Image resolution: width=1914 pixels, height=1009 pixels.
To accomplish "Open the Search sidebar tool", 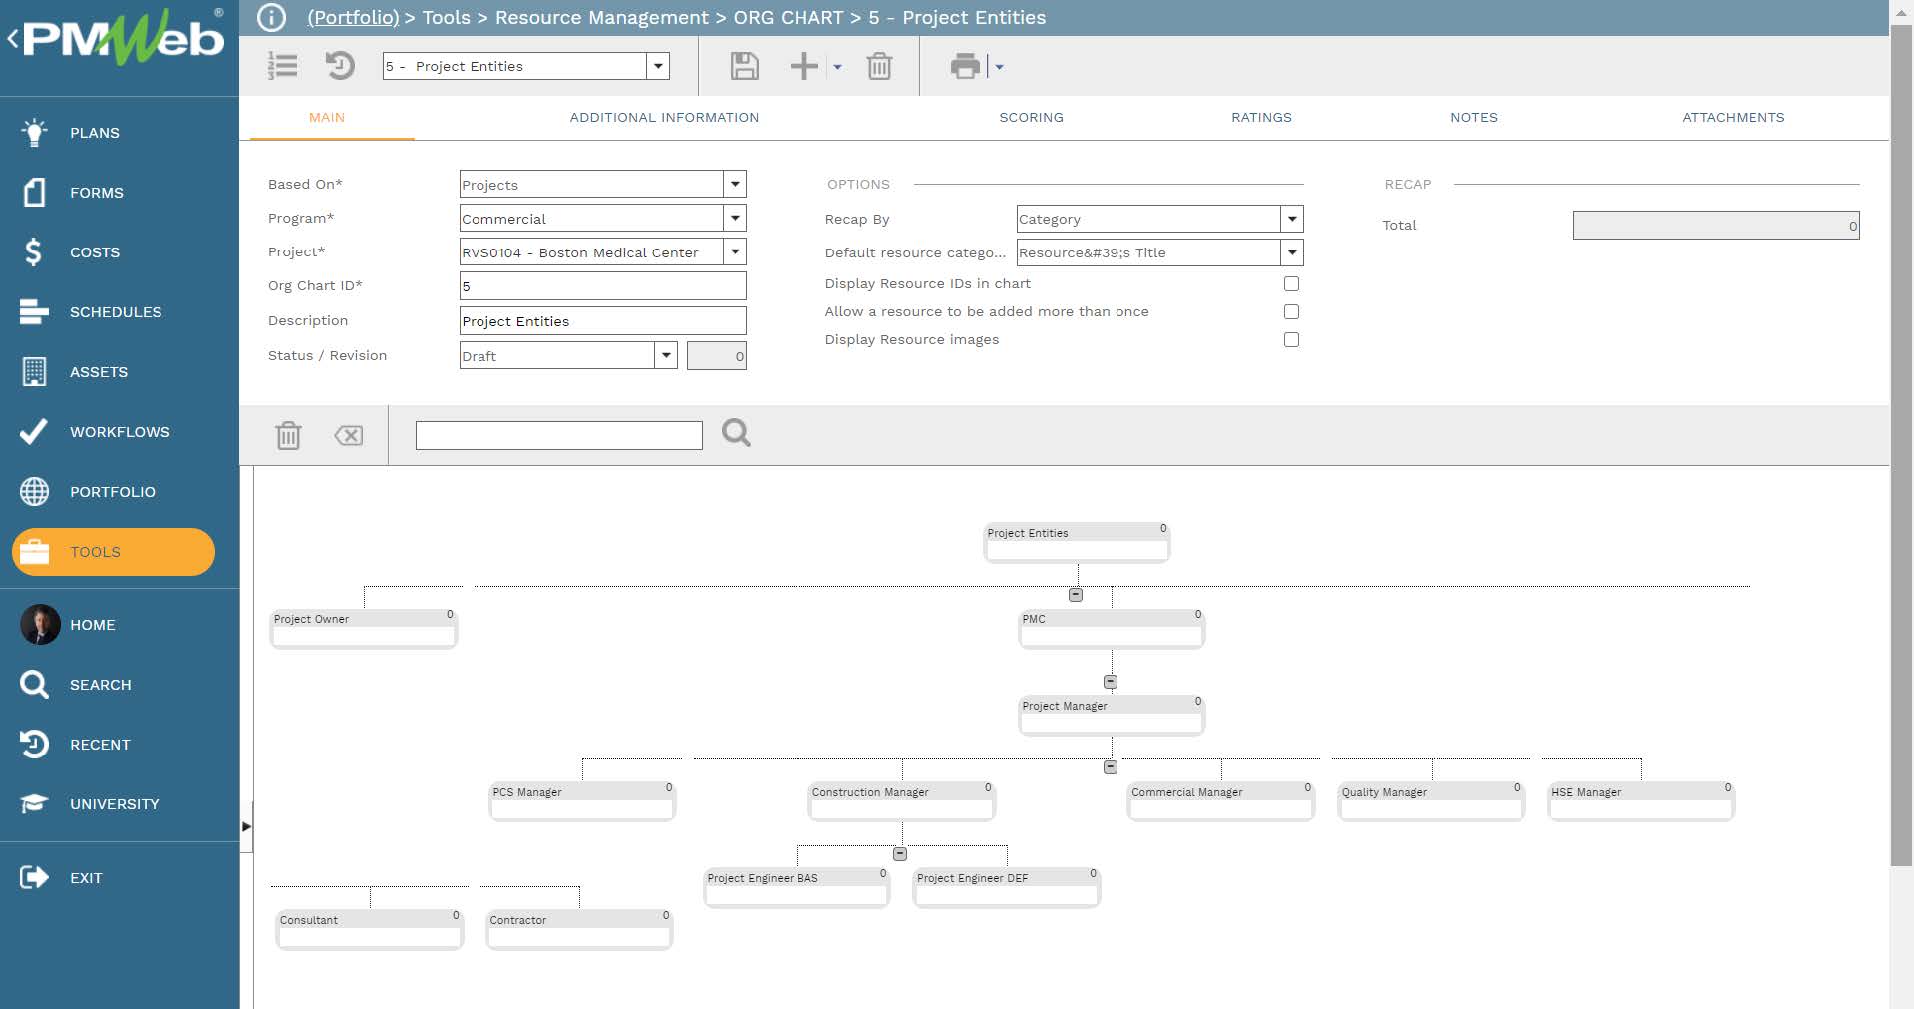I will pyautogui.click(x=101, y=685).
